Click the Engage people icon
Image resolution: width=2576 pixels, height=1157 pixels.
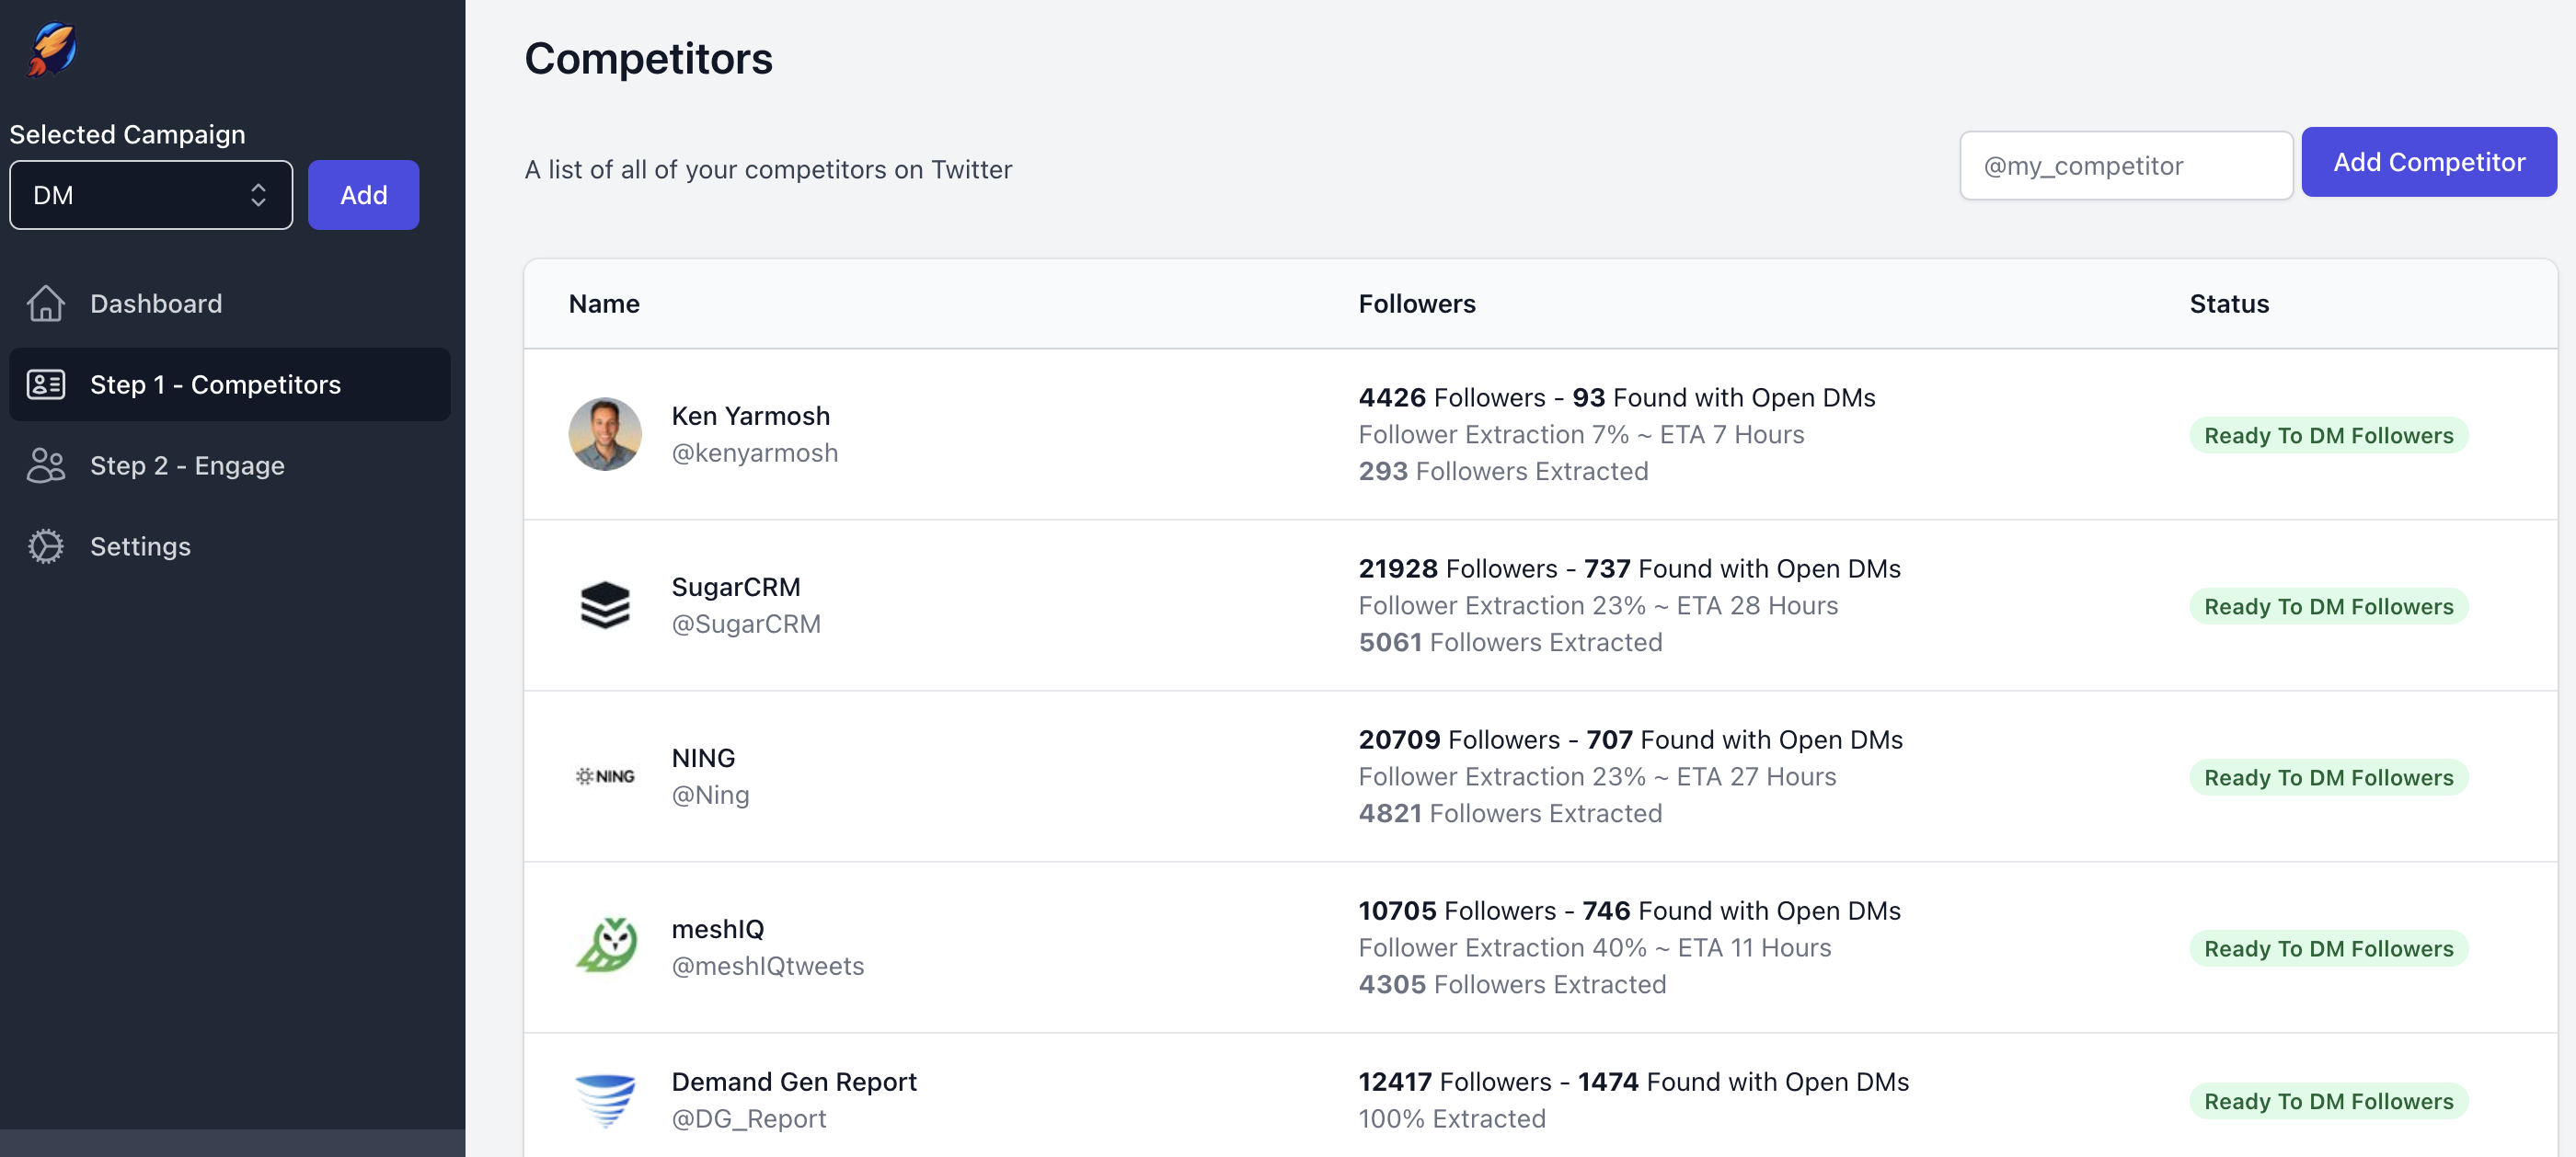pyautogui.click(x=45, y=465)
